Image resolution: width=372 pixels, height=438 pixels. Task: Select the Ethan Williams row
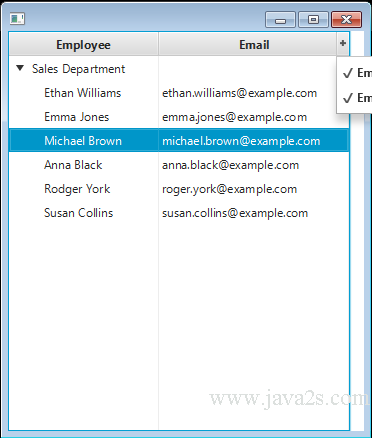[179, 93]
